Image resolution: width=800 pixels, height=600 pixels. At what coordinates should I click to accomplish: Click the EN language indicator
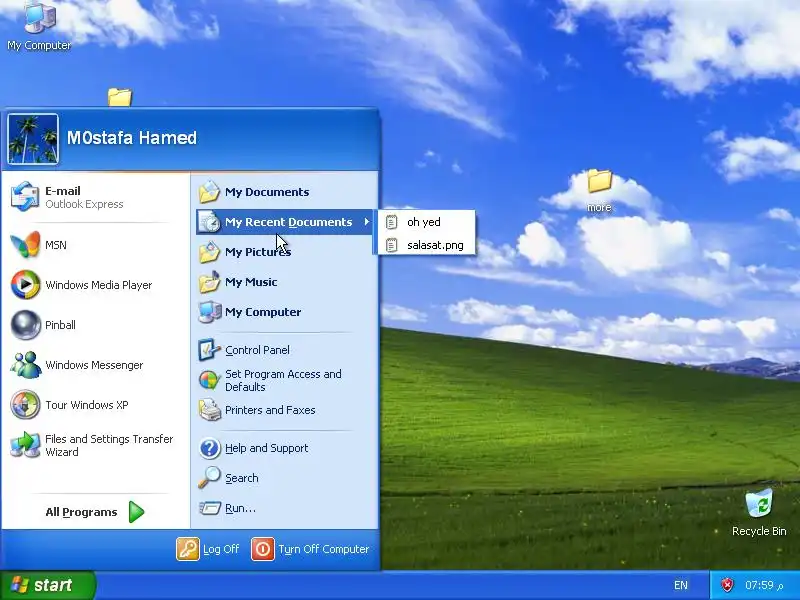681,585
